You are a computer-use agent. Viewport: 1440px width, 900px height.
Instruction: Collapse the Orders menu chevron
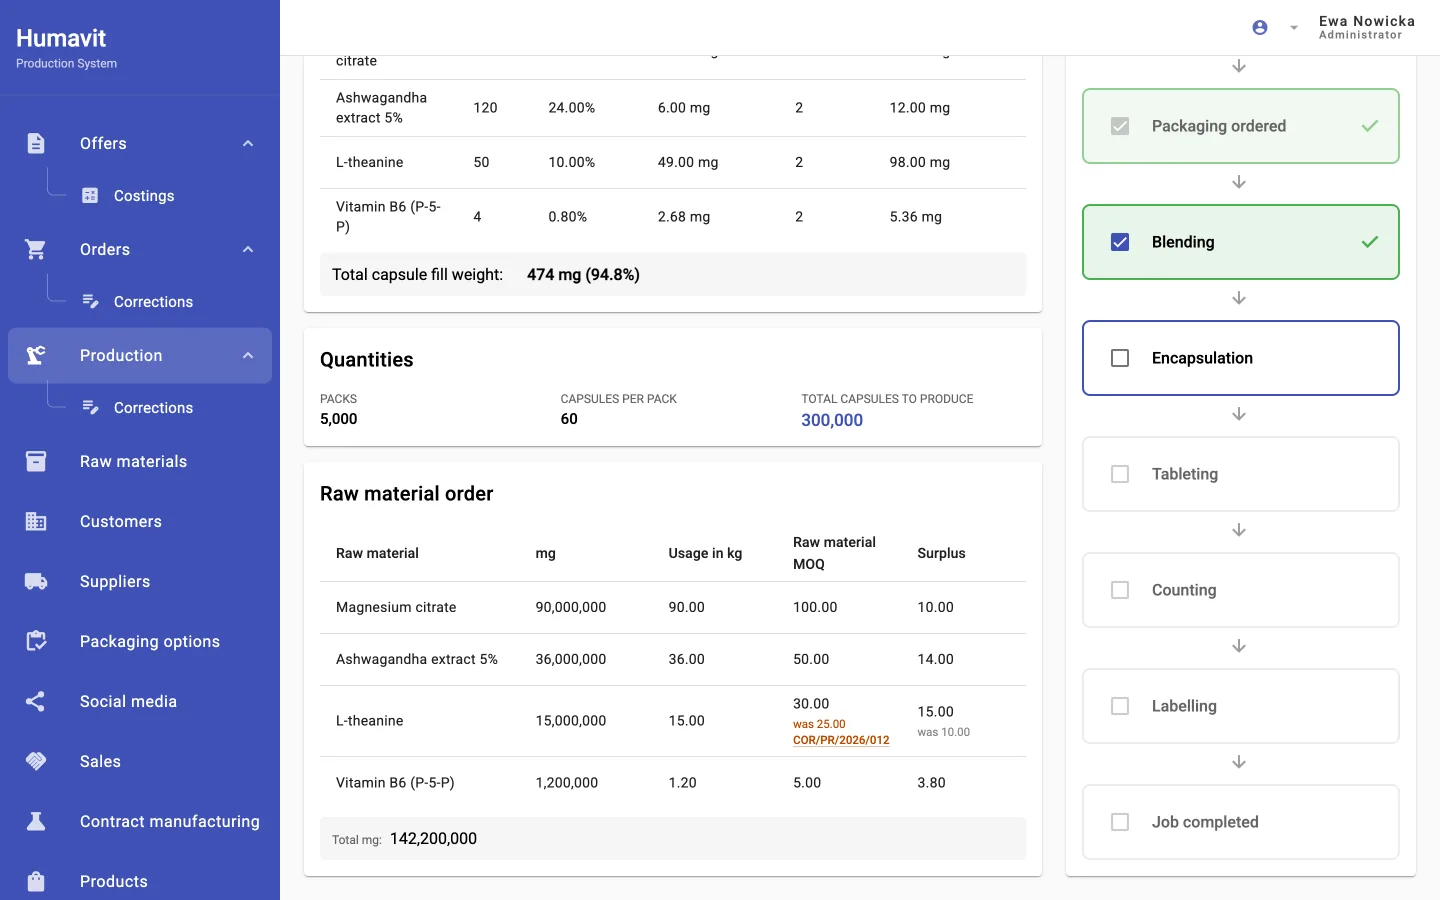(248, 249)
